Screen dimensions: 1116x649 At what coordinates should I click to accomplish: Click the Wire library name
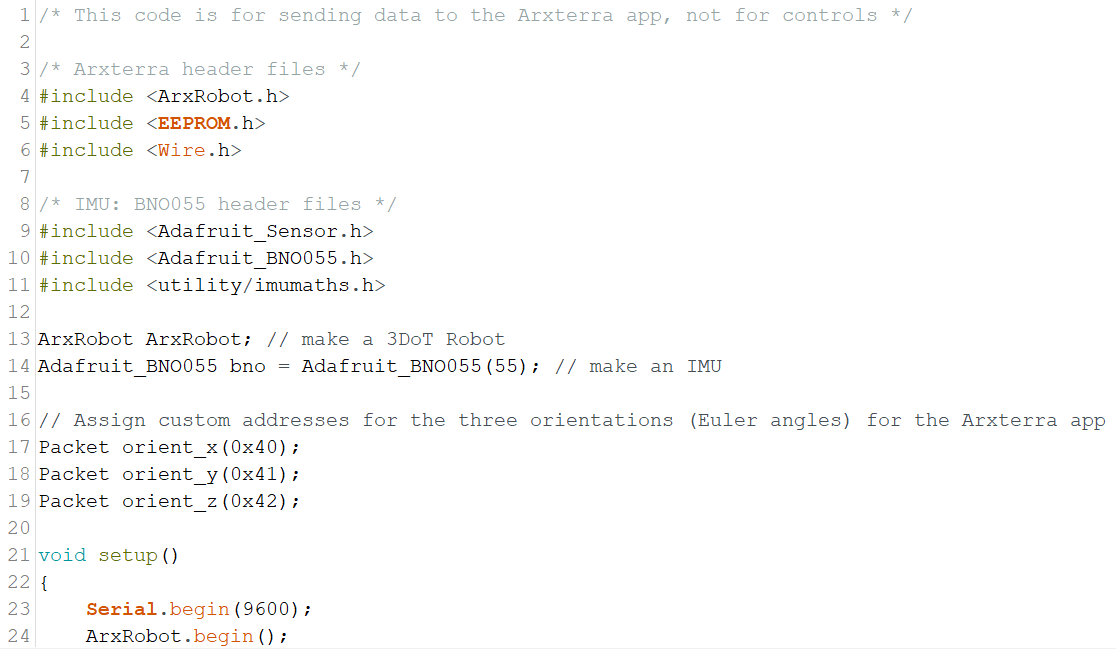click(181, 150)
